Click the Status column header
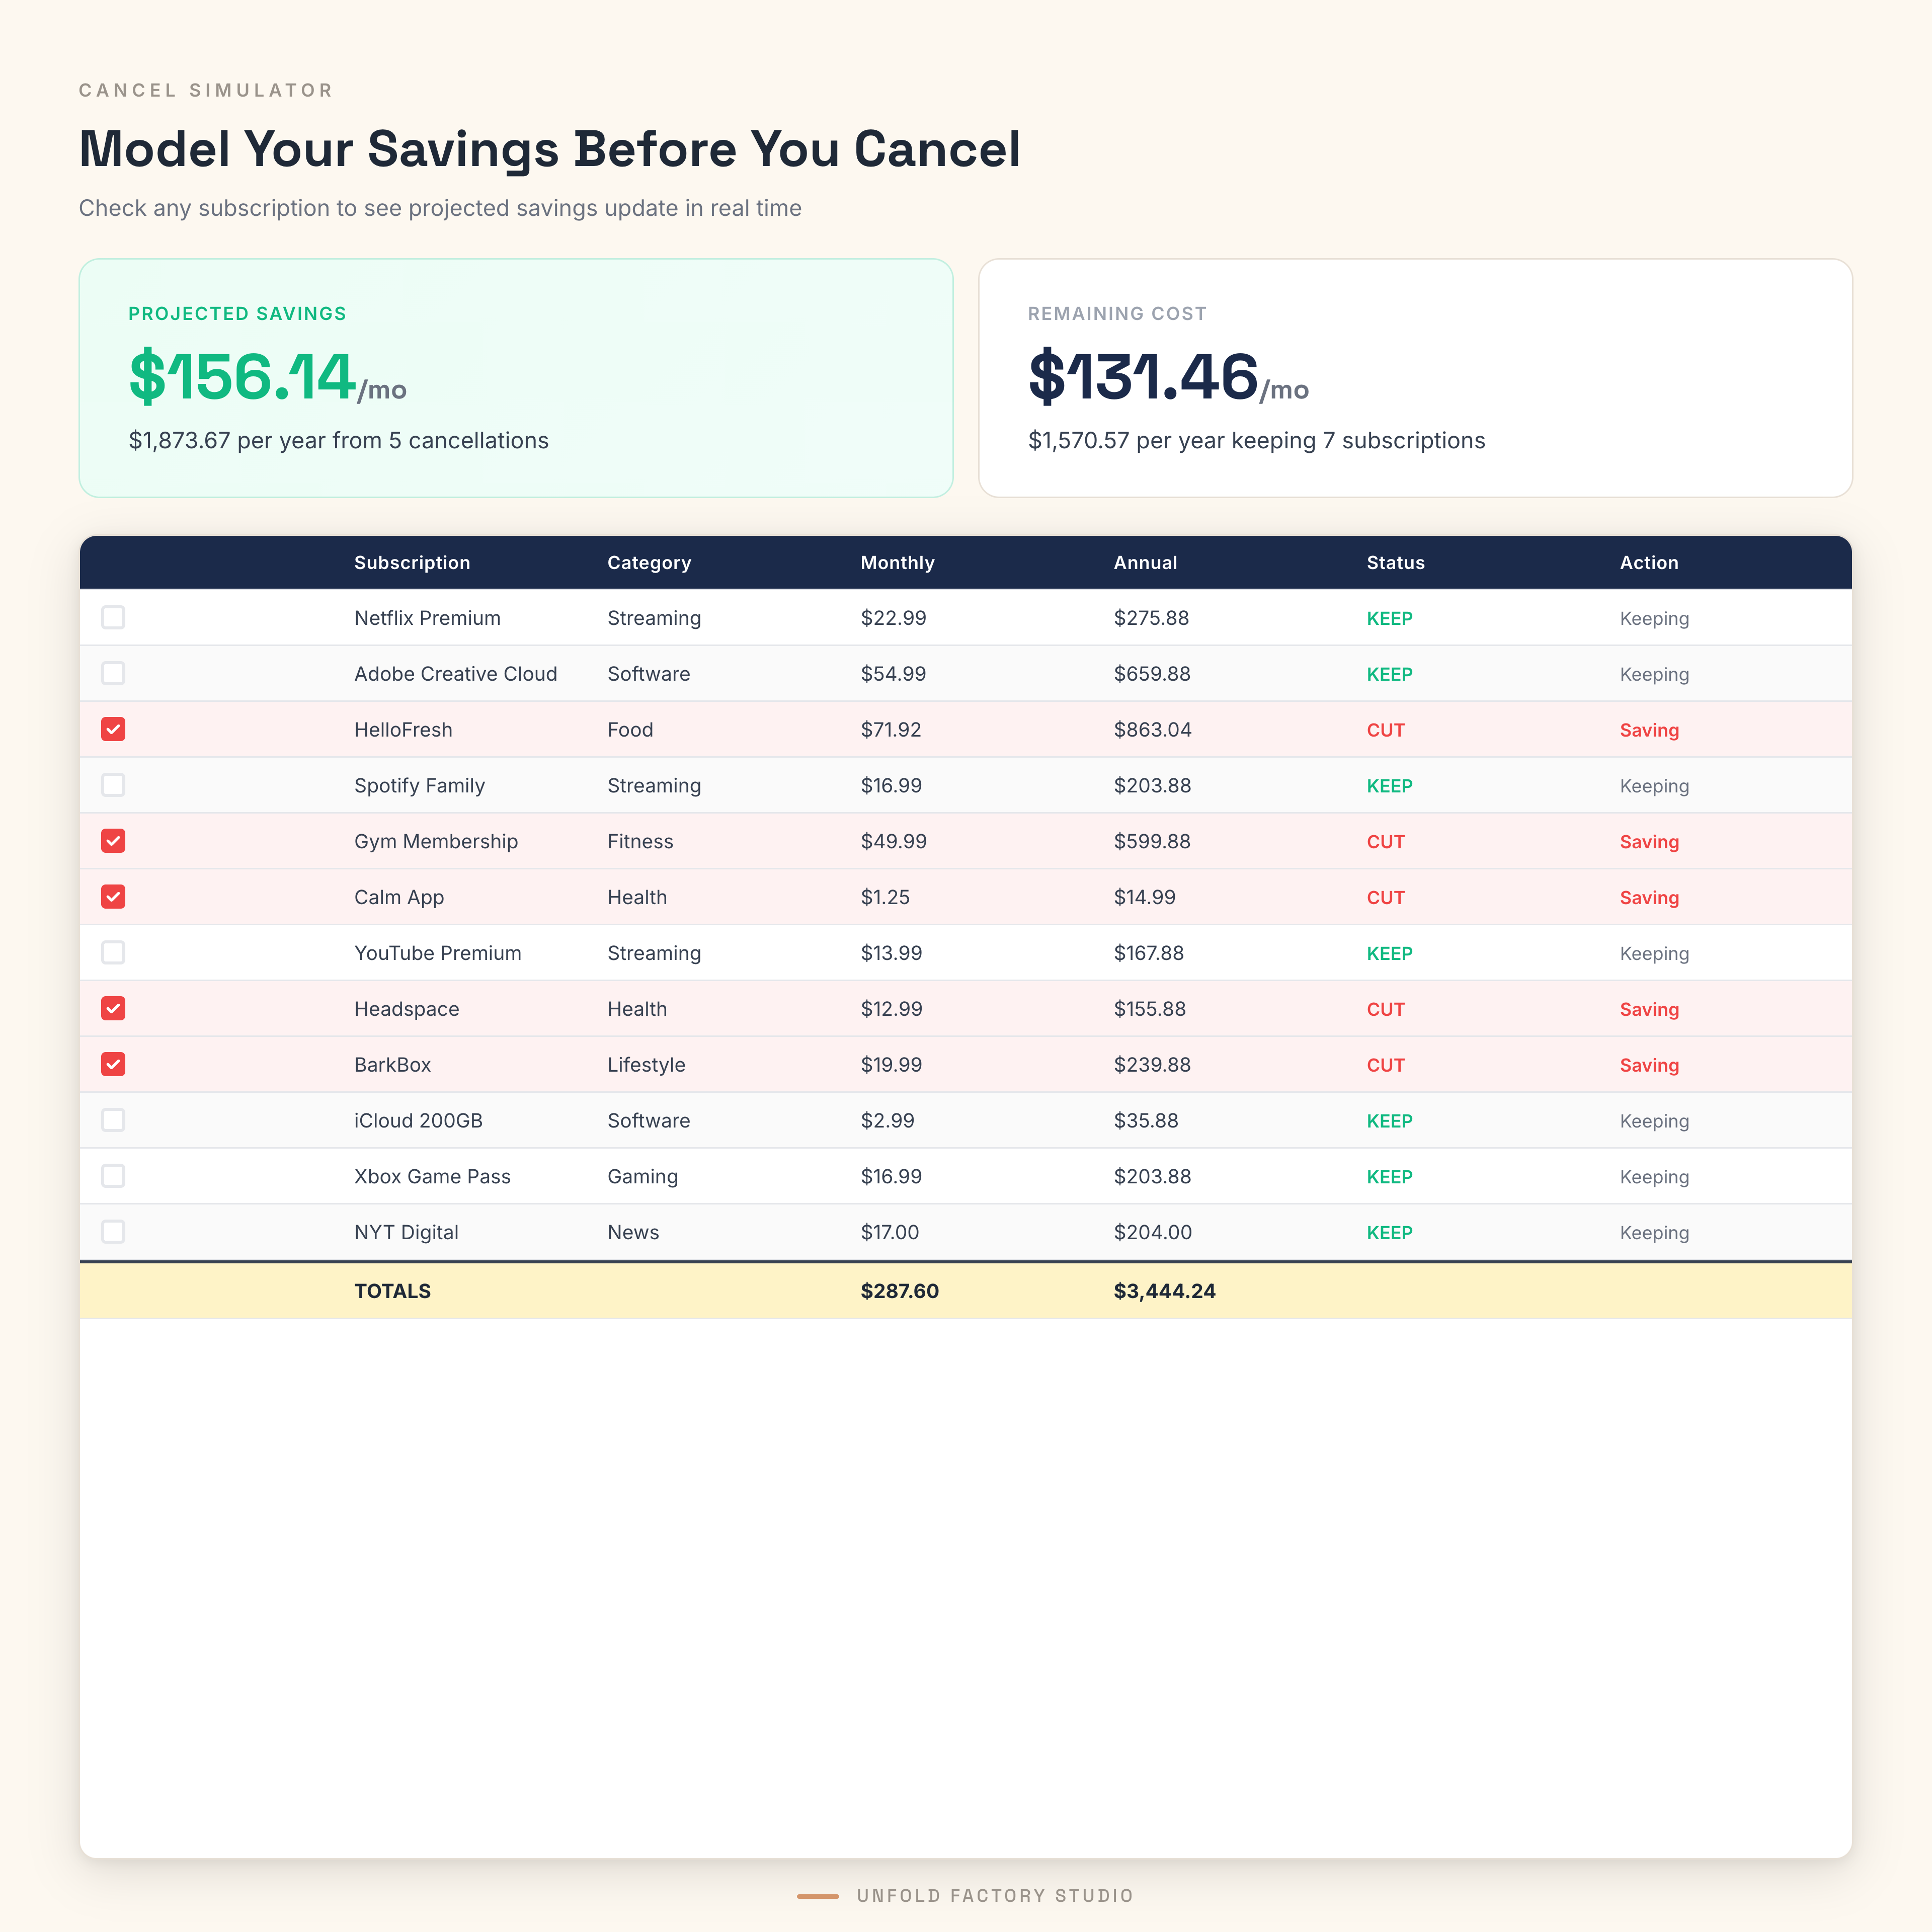Image resolution: width=1932 pixels, height=1932 pixels. 1395,563
